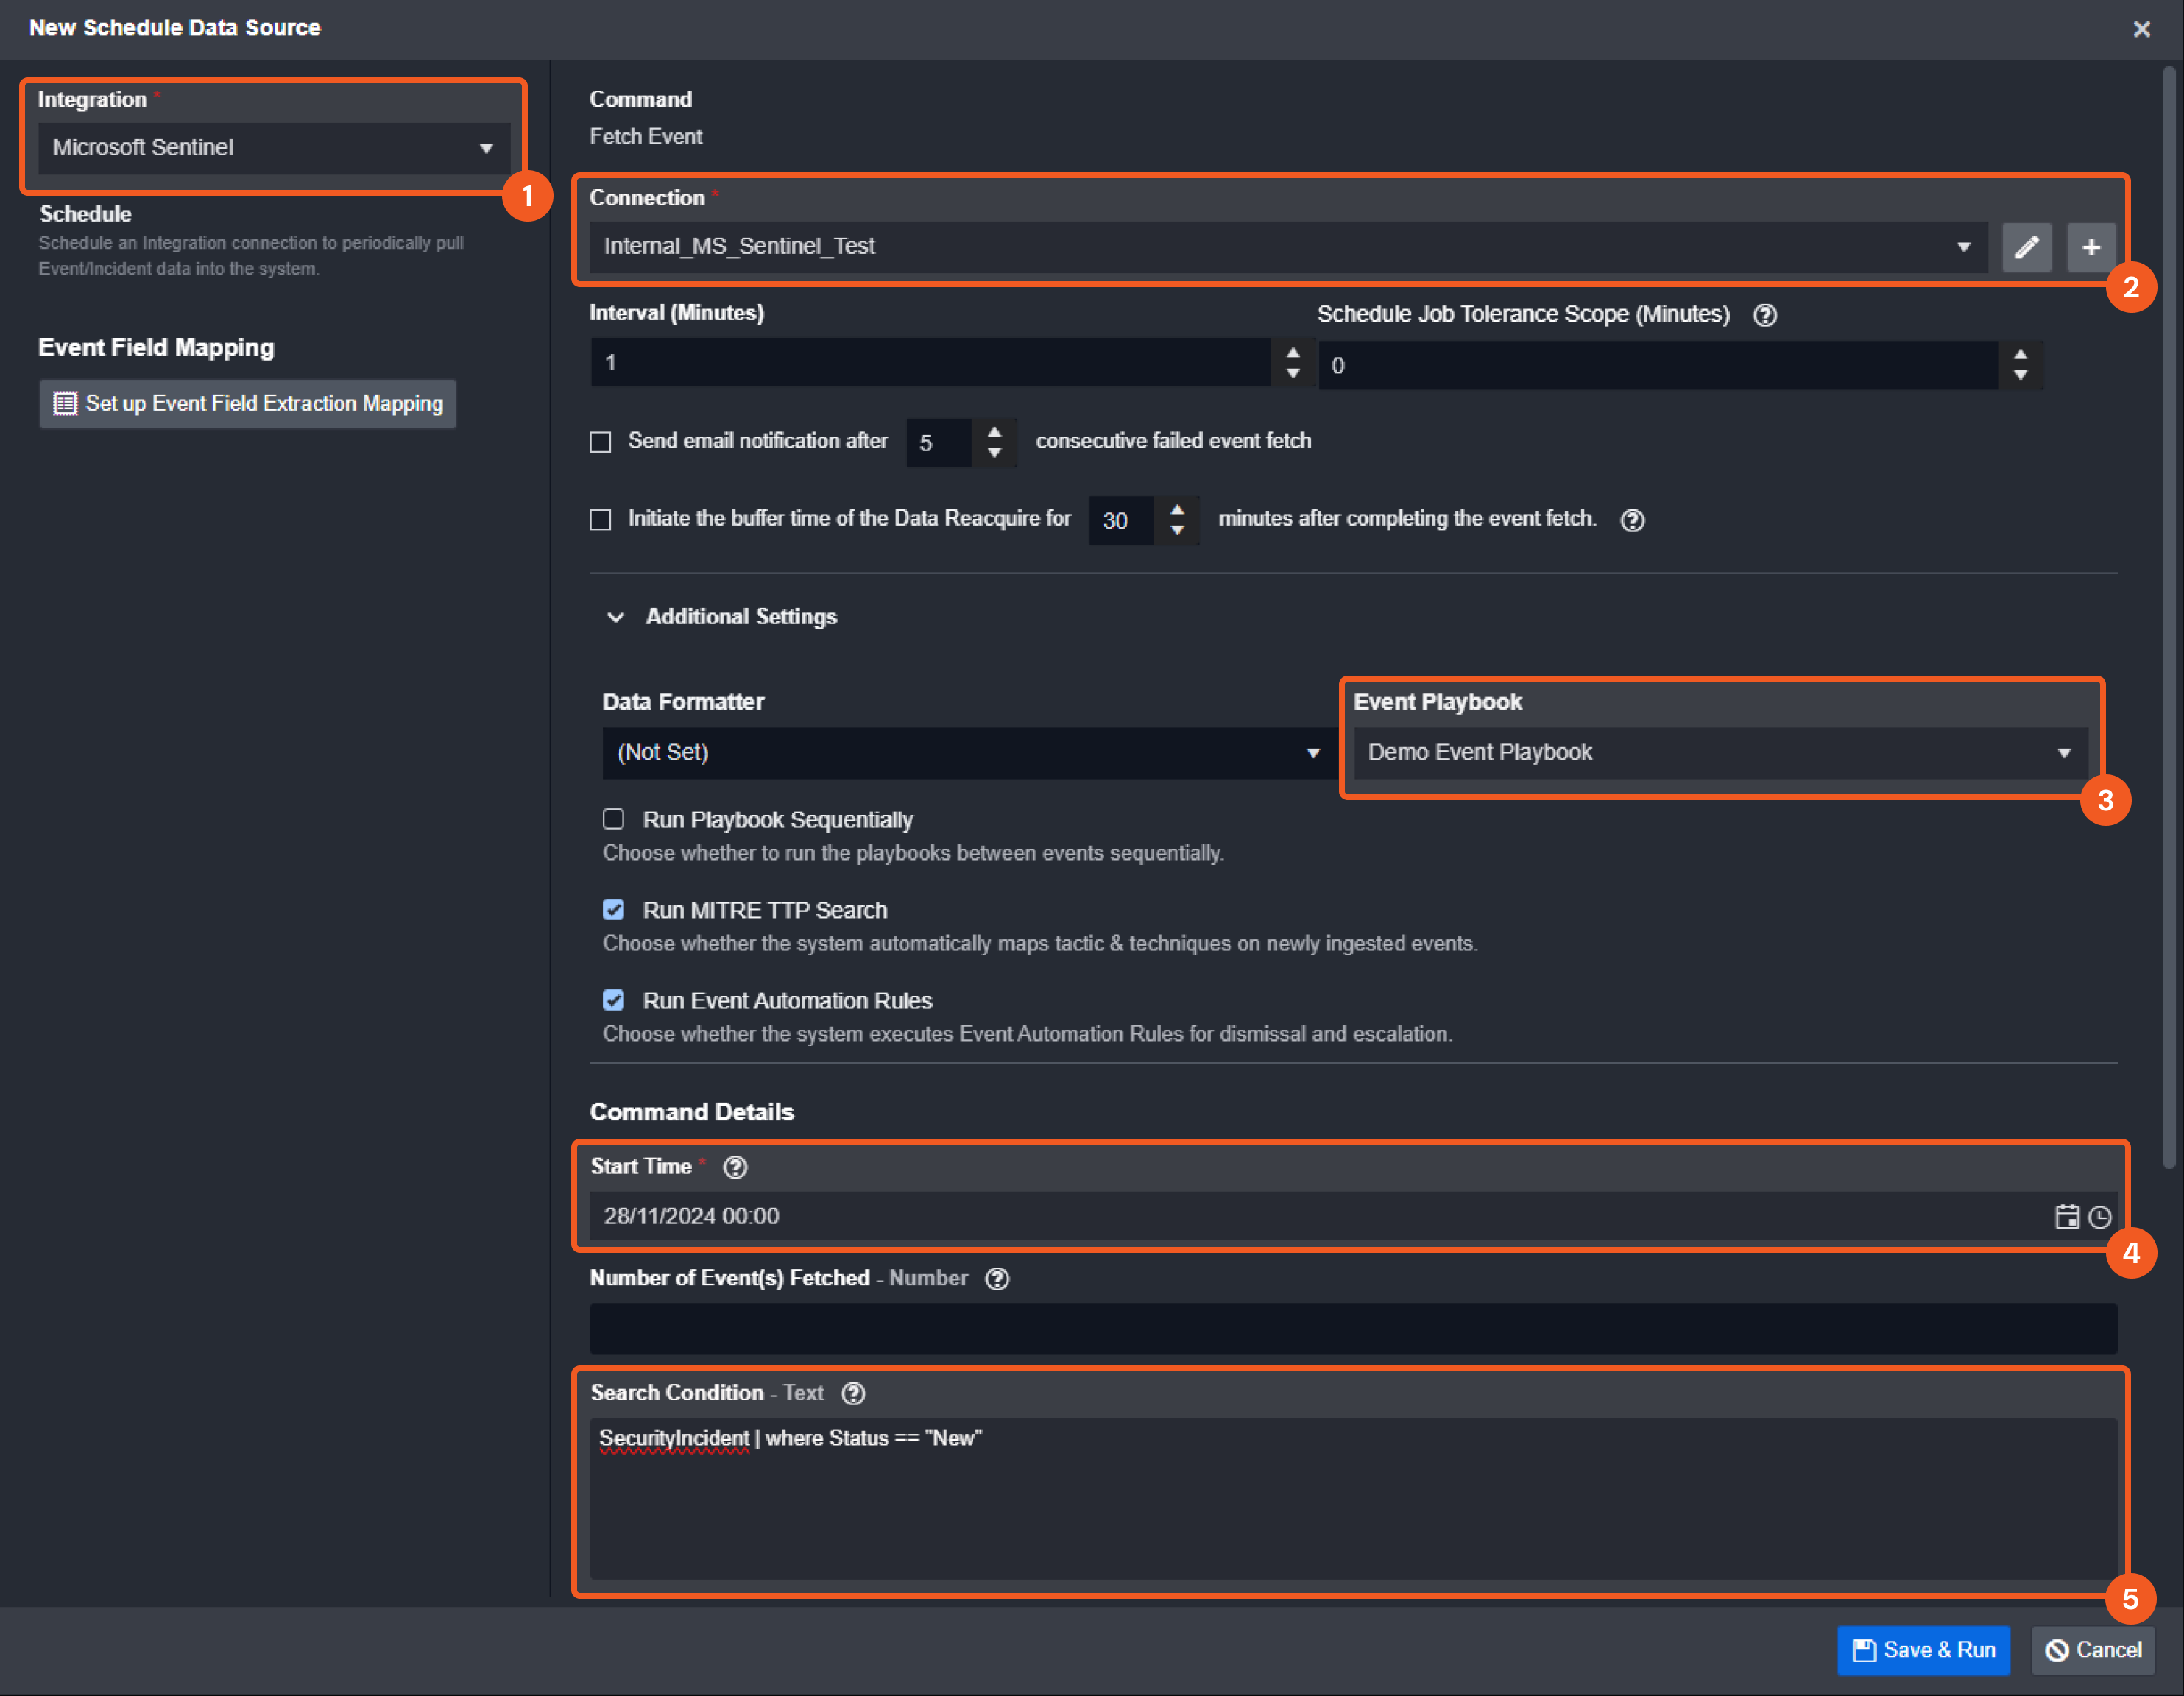
Task: Enable Send email notification checkbox
Action: coord(600,442)
